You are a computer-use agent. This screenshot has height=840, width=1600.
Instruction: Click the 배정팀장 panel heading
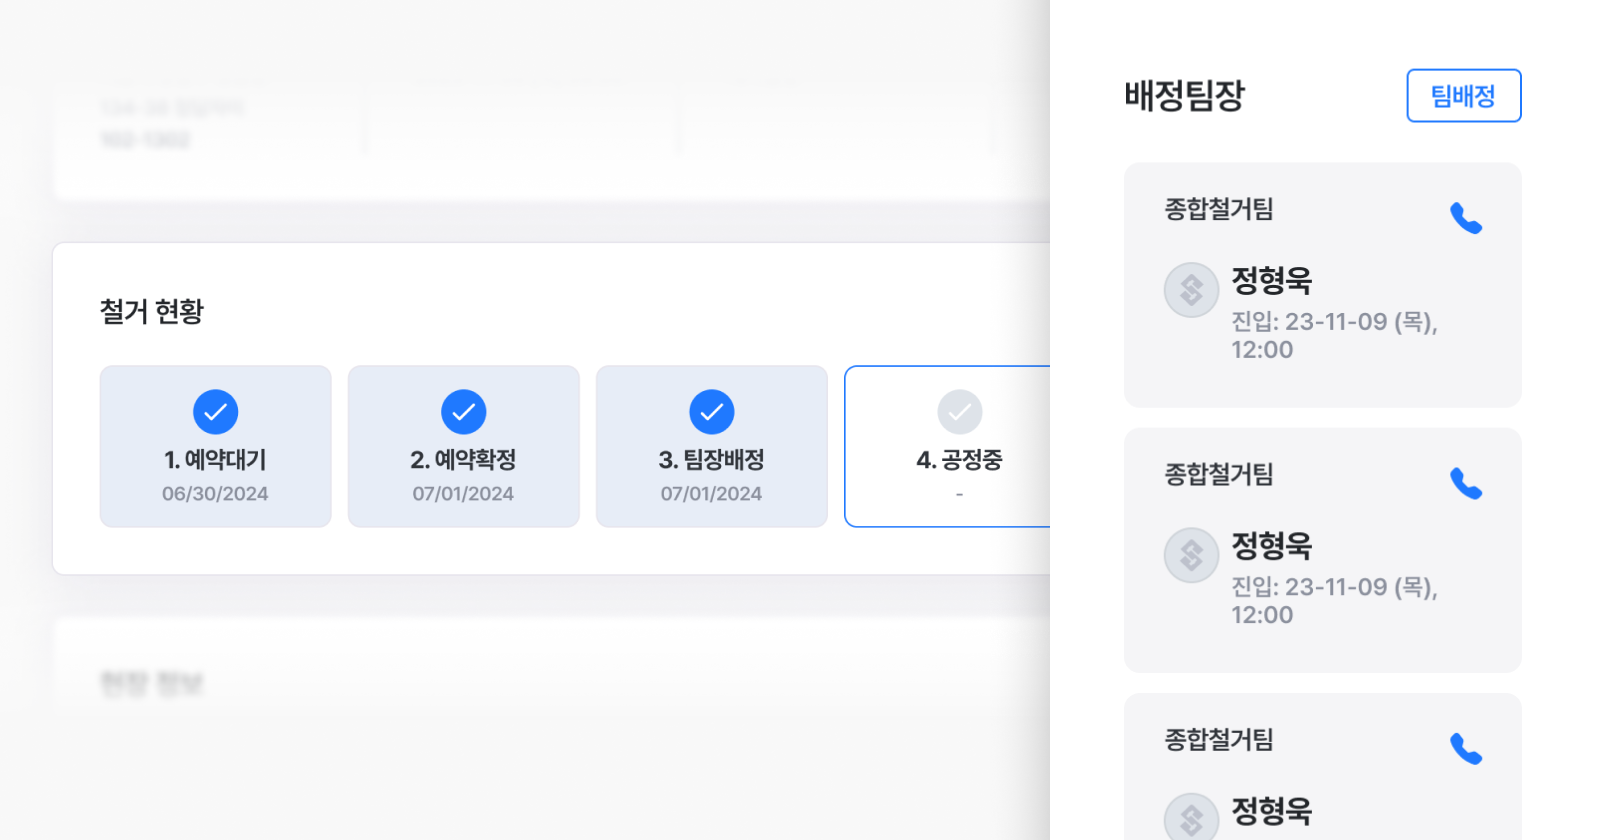point(1184,96)
